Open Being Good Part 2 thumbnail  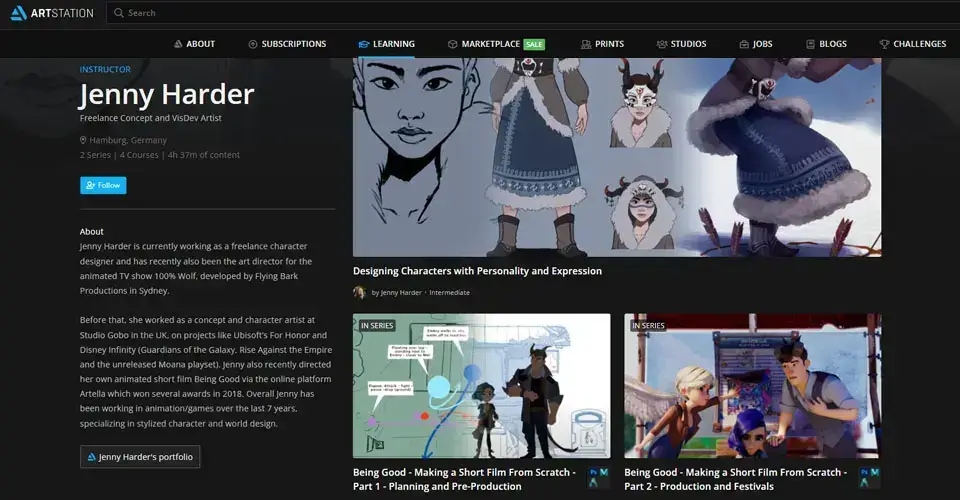point(753,386)
